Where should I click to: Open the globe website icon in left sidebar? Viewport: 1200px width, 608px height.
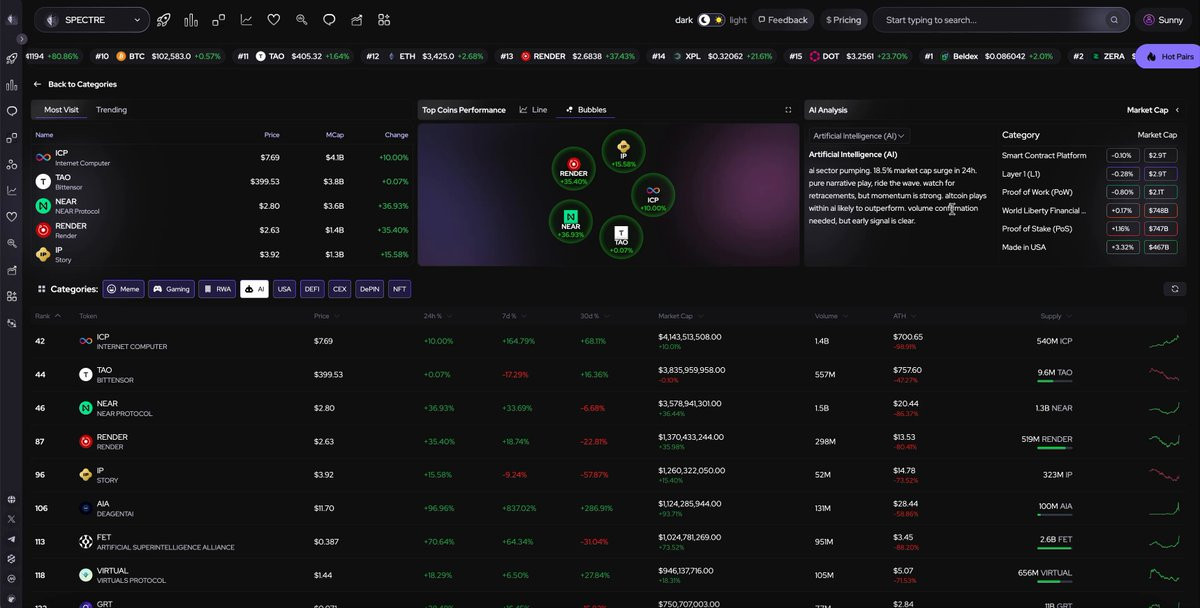point(12,499)
